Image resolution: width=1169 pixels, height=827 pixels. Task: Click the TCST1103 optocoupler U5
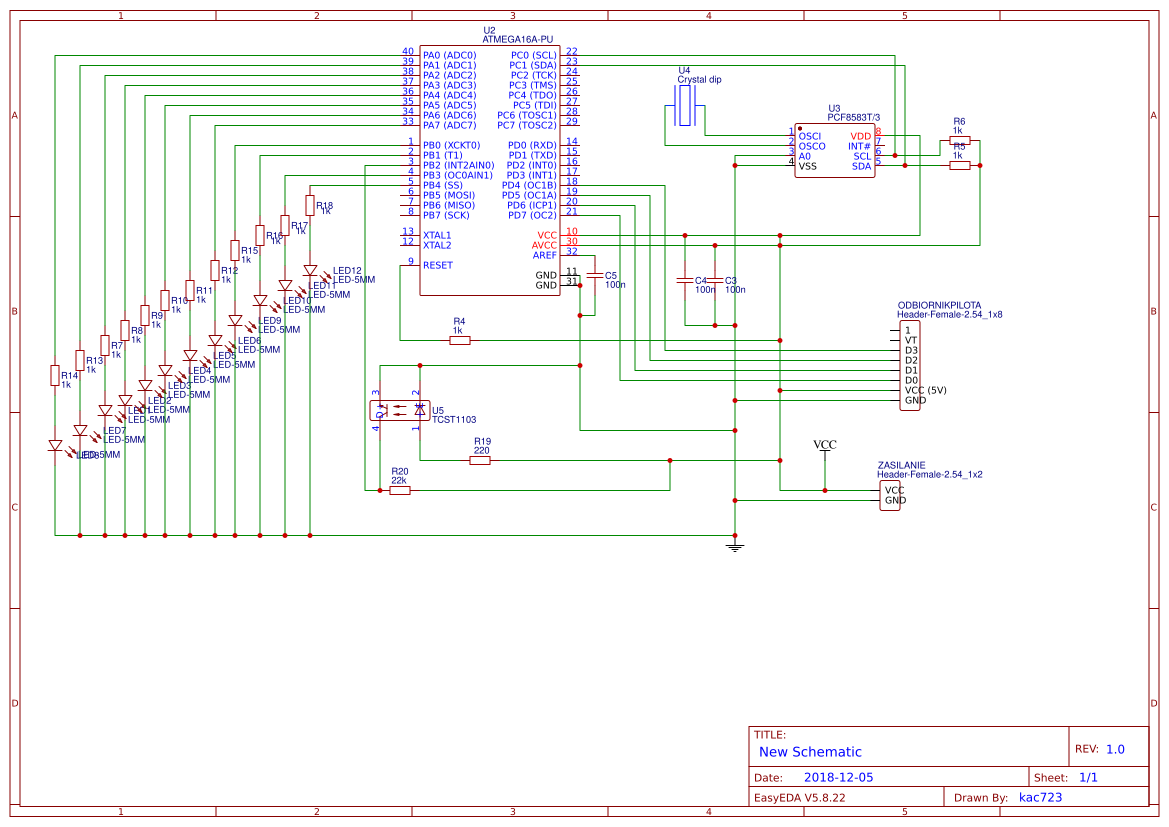[400, 410]
